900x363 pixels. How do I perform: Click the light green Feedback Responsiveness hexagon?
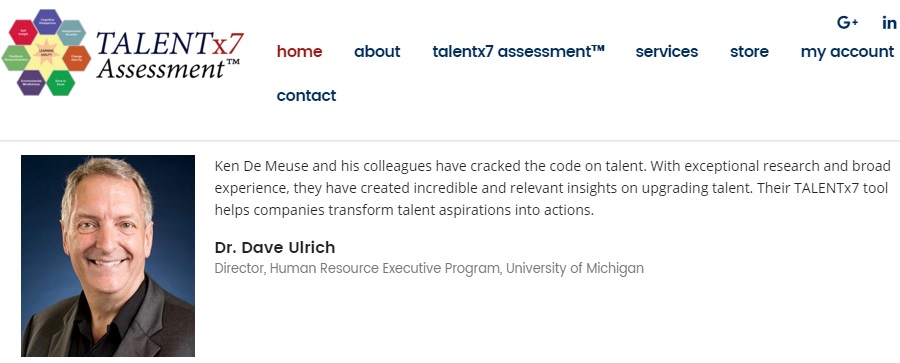pyautogui.click(x=16, y=58)
